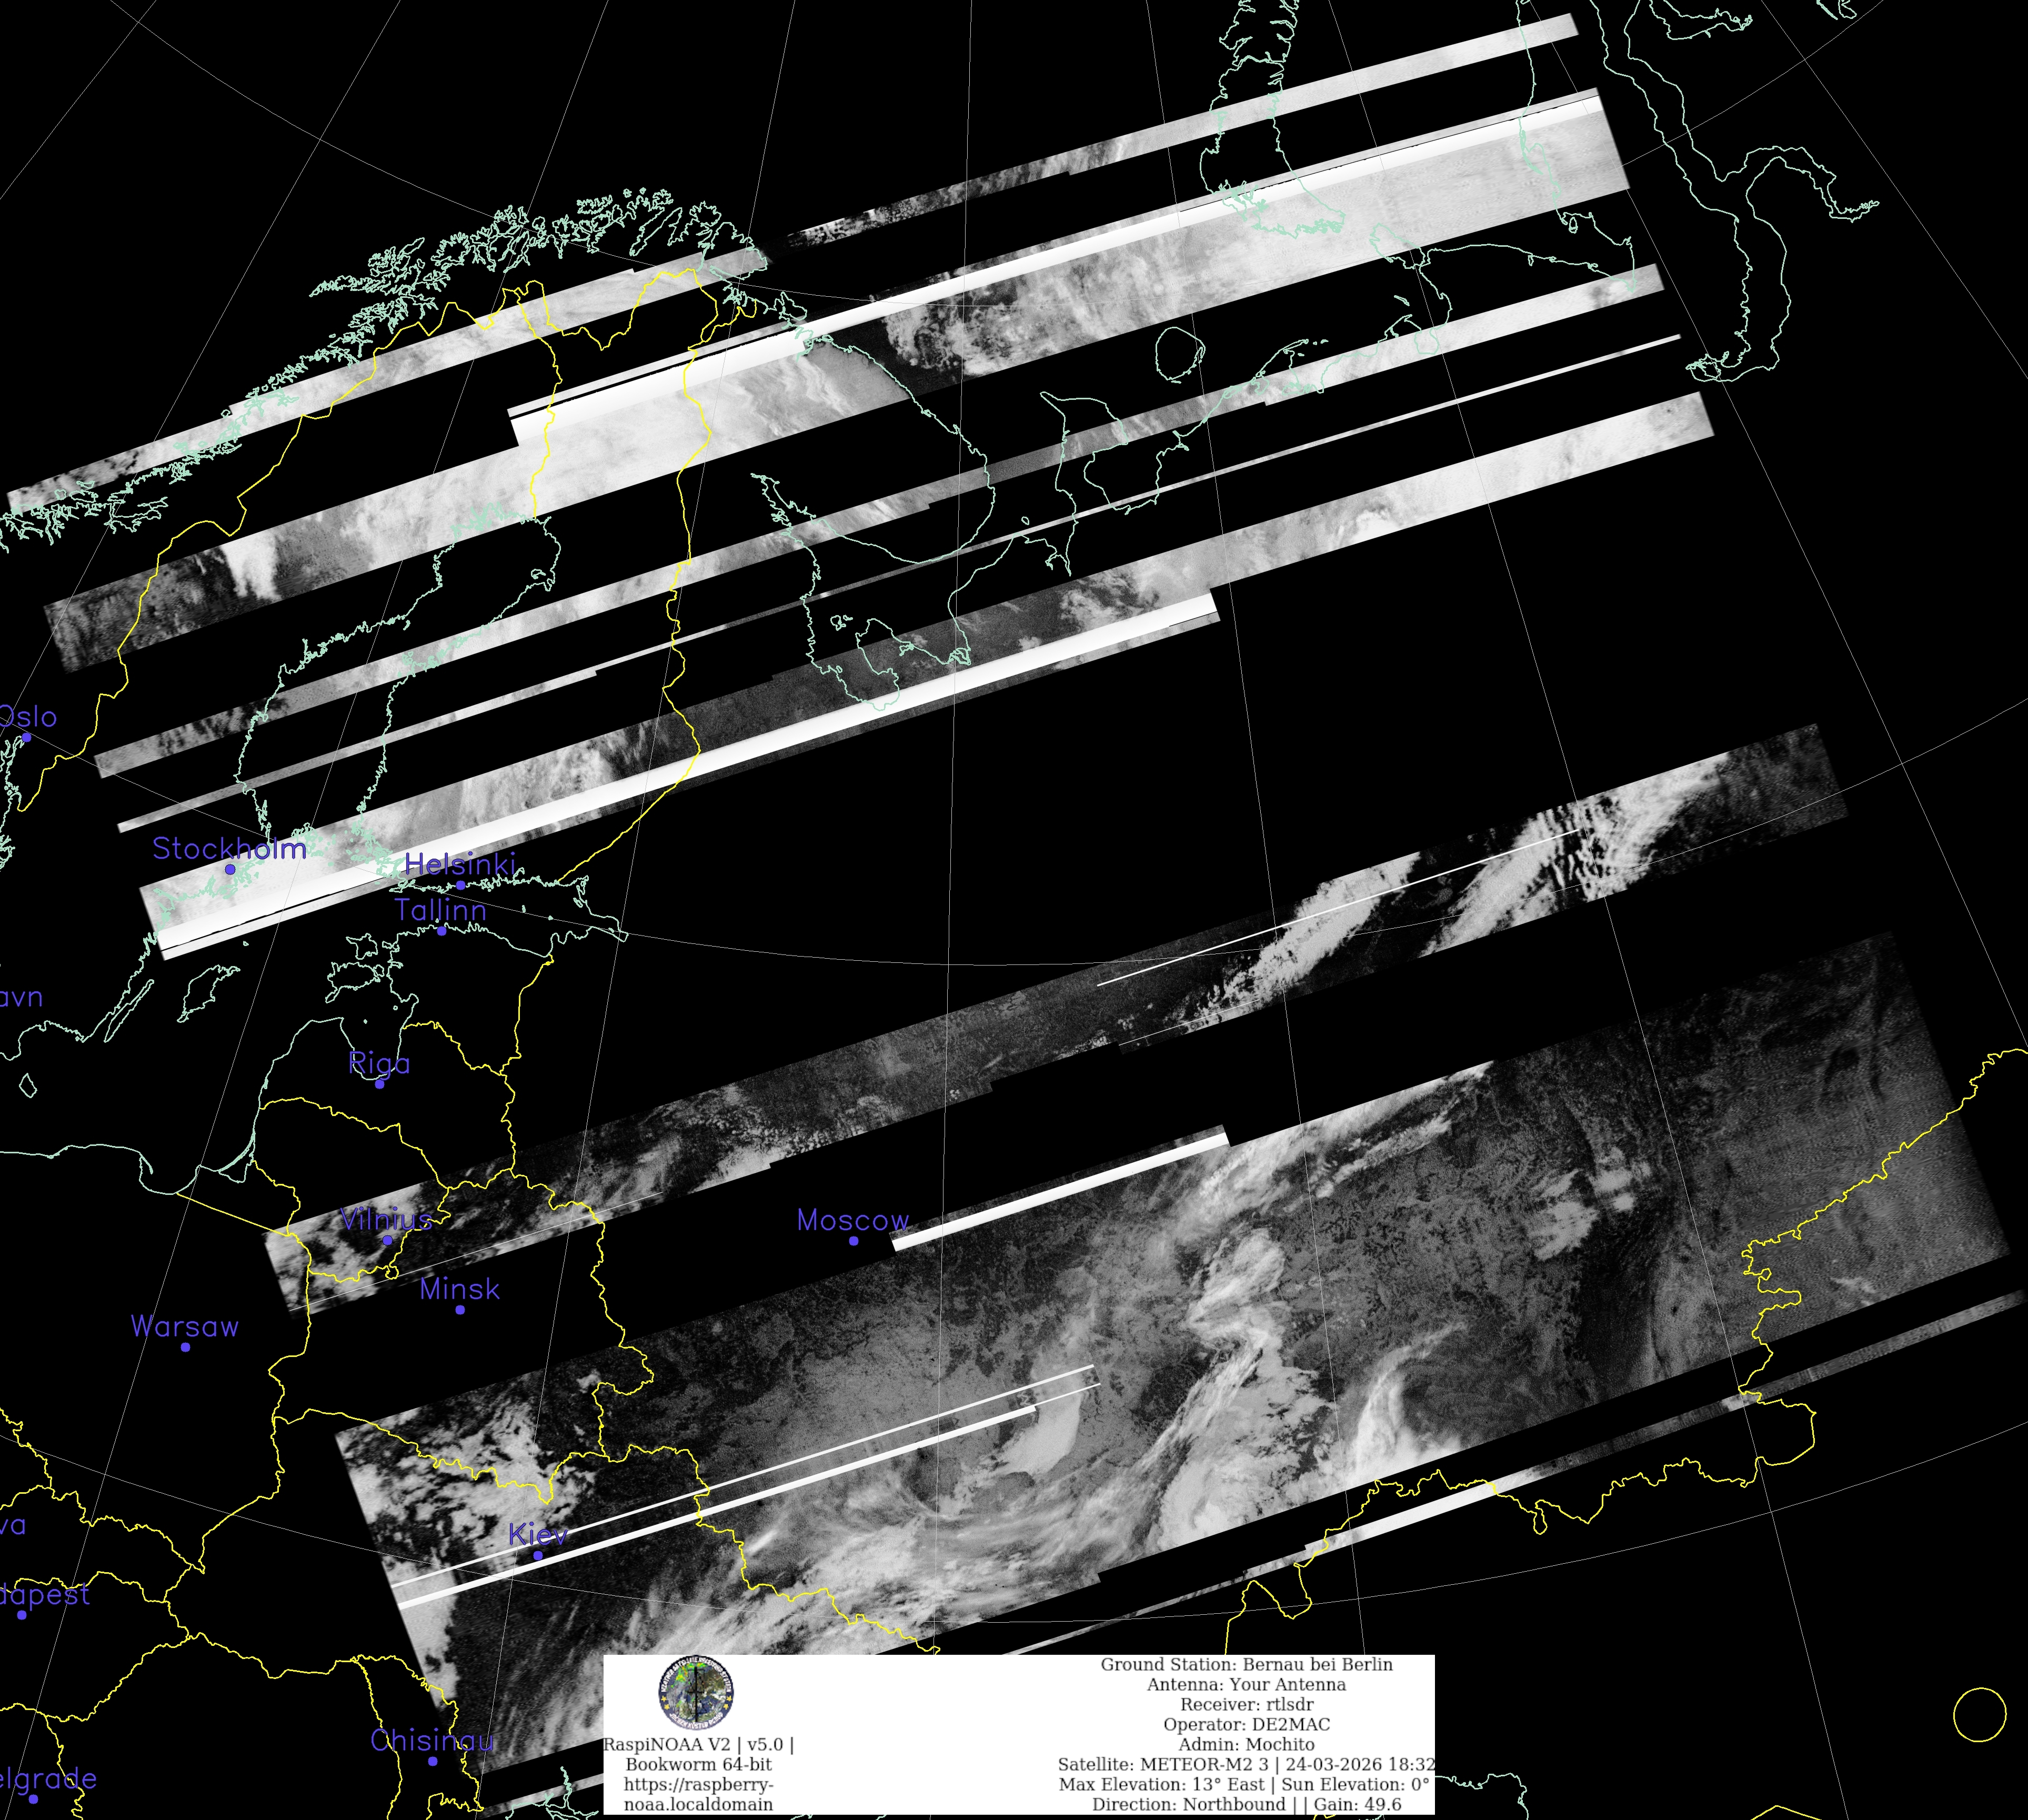The width and height of the screenshot is (2028, 1820).
Task: Click the Stockholm city label
Action: tap(229, 849)
